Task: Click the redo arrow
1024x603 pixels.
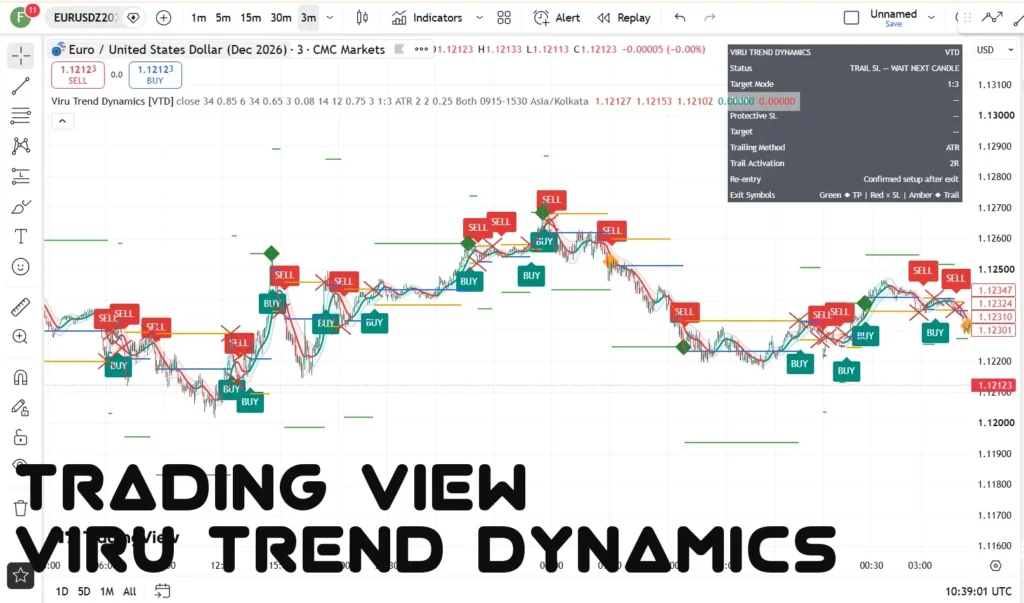Action: click(710, 18)
